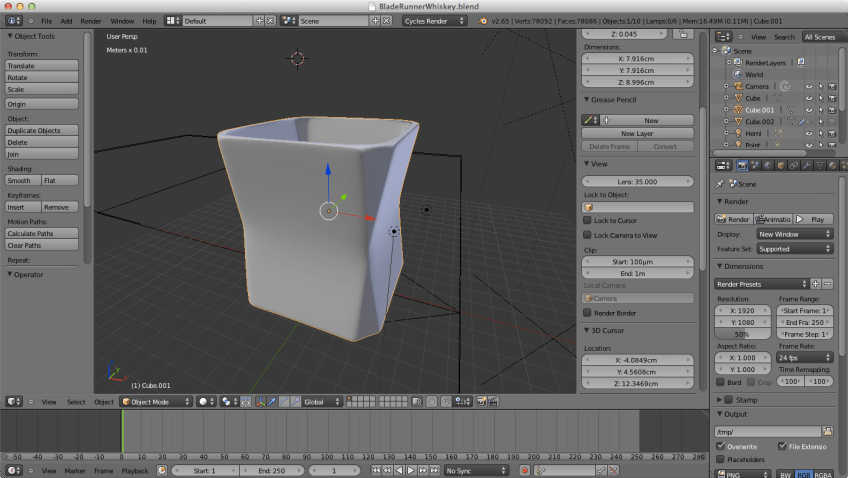The image size is (848, 478).
Task: Switch outliner to All Scenes view
Action: tap(822, 37)
